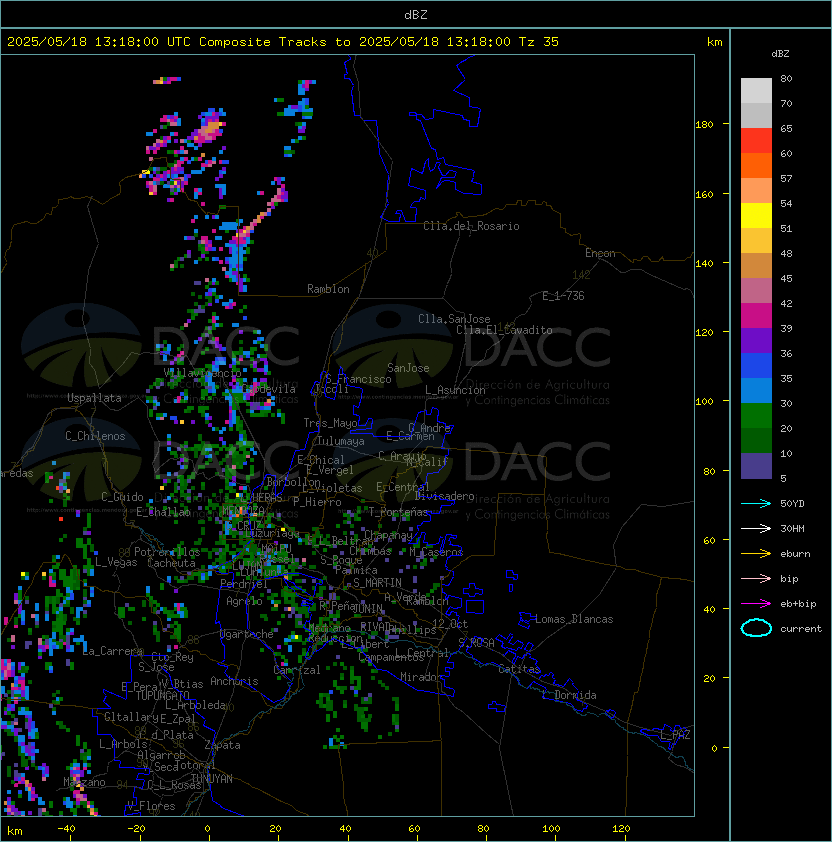Click the 'Tz 35' threshold text
Viewport: 832px width, 842px height.
(x=539, y=42)
